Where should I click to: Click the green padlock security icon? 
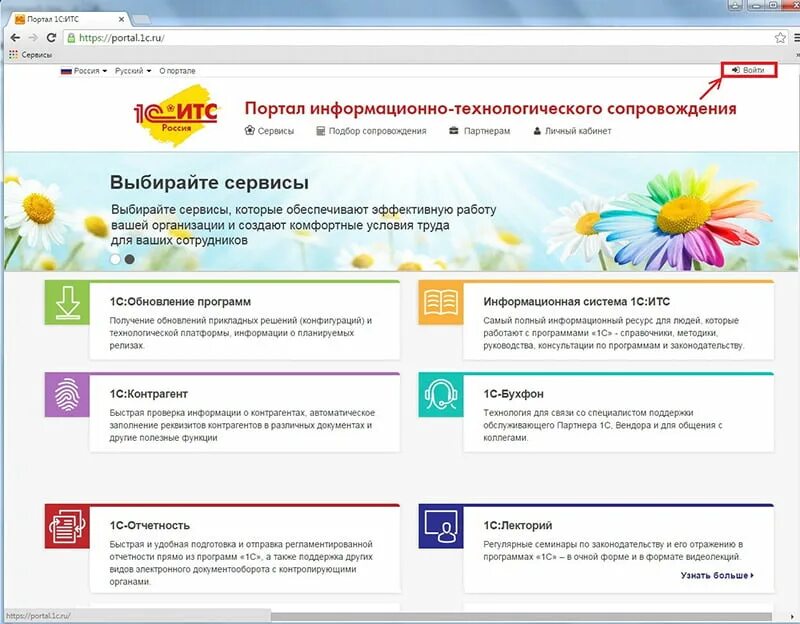[71, 38]
